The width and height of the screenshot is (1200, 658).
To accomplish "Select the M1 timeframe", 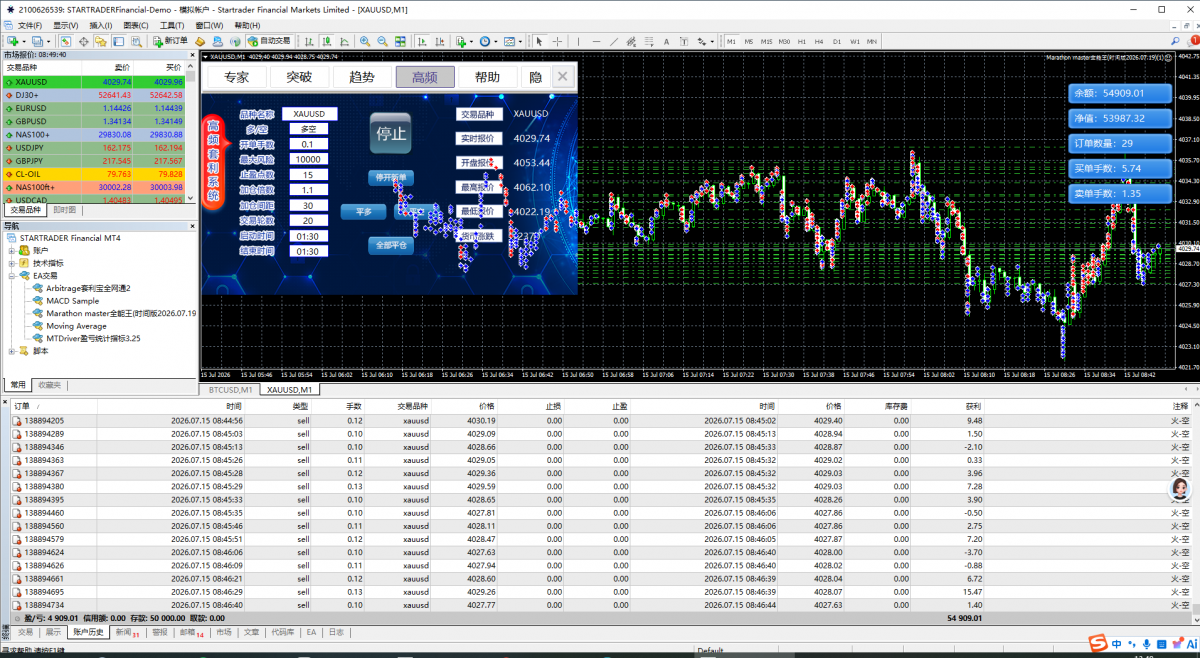I will point(731,41).
